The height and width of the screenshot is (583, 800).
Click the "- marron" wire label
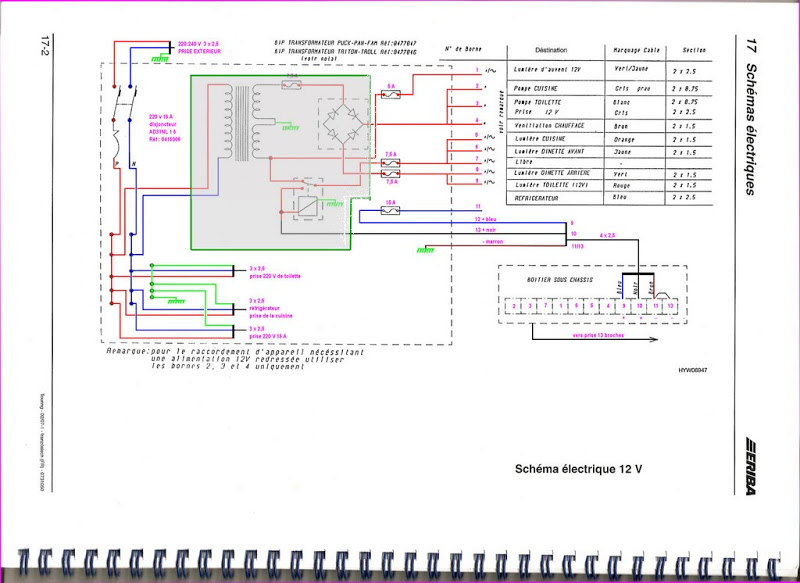(492, 241)
